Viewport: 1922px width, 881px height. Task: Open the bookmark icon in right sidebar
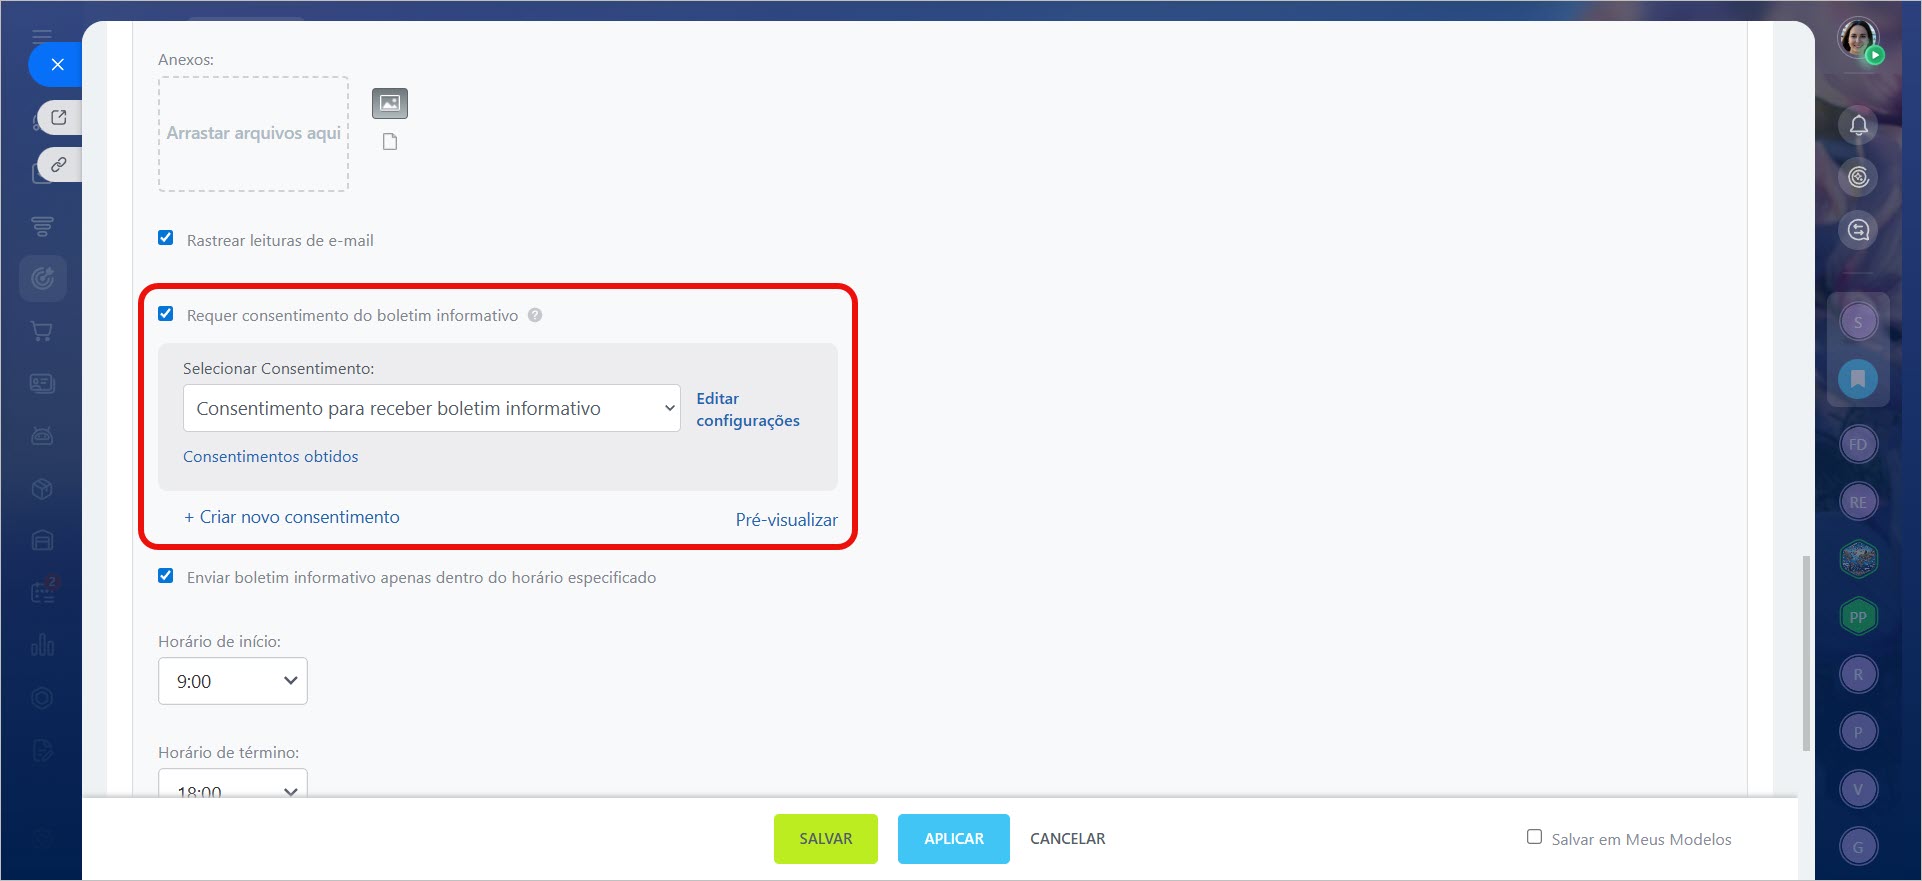[x=1858, y=379]
